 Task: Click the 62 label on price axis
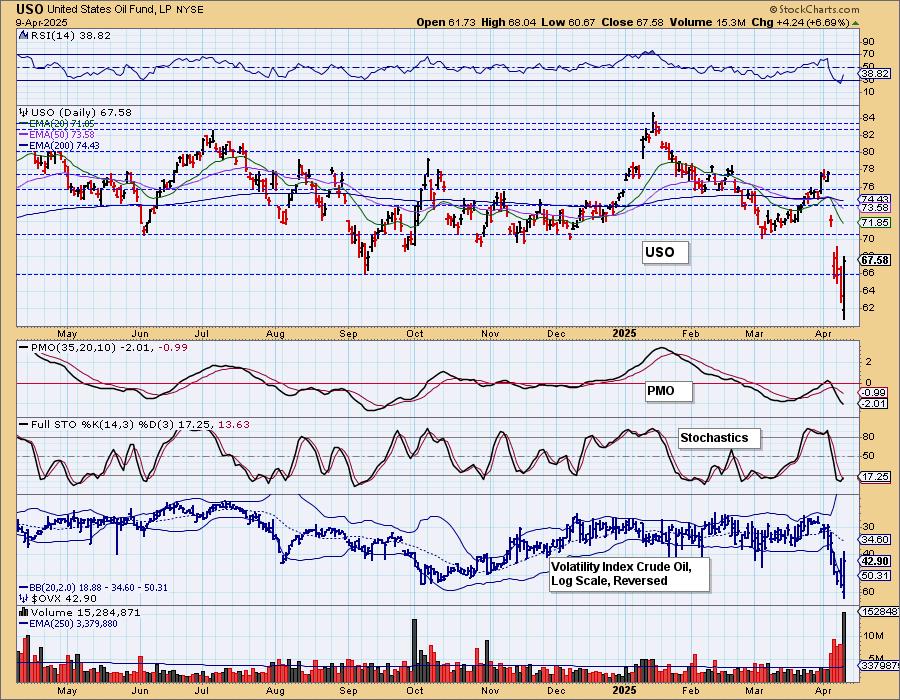tap(868, 308)
